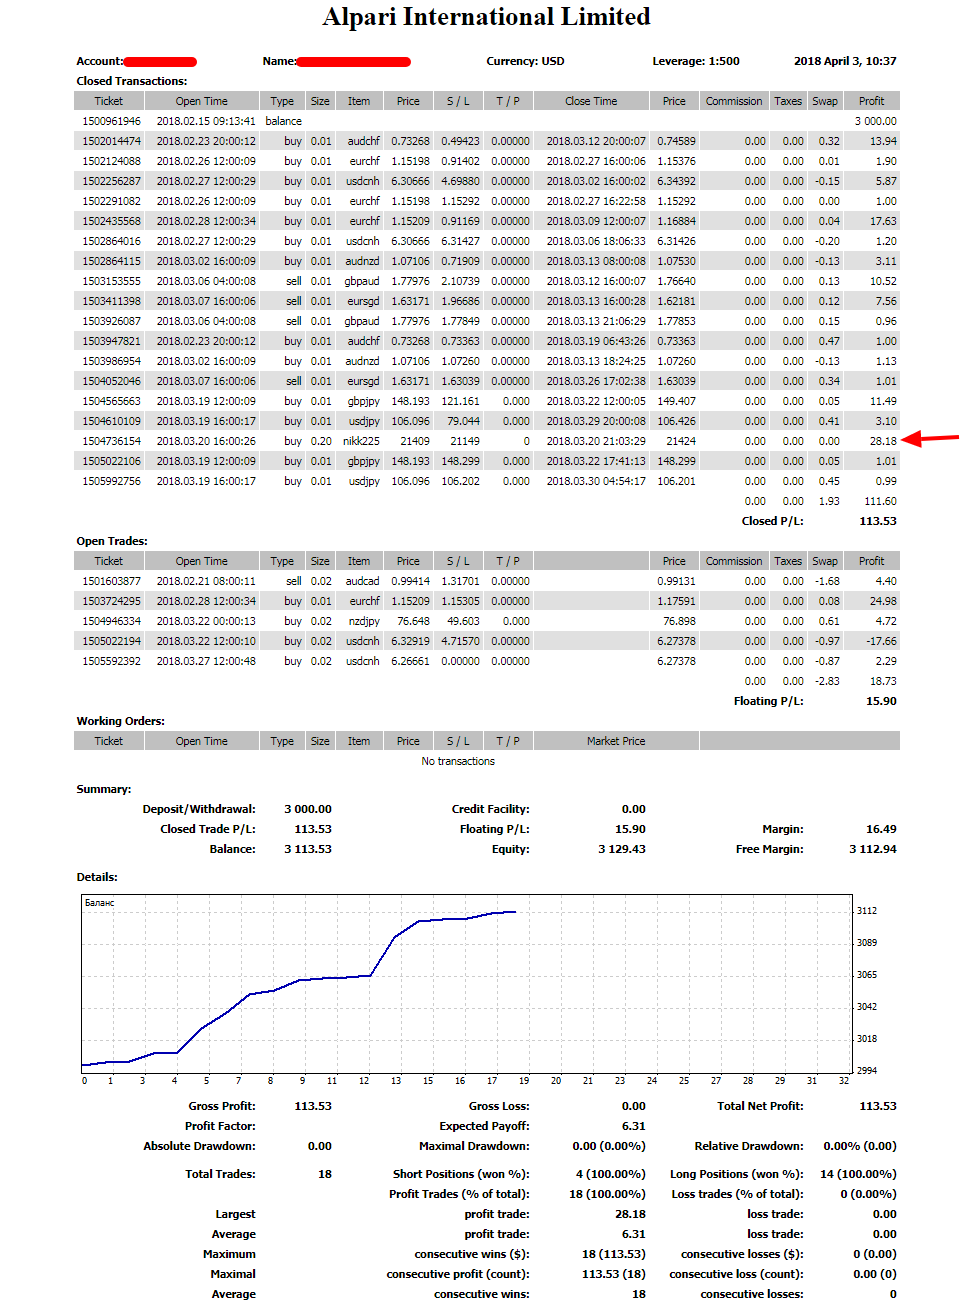Click the margin value '16.49'

coord(881,829)
